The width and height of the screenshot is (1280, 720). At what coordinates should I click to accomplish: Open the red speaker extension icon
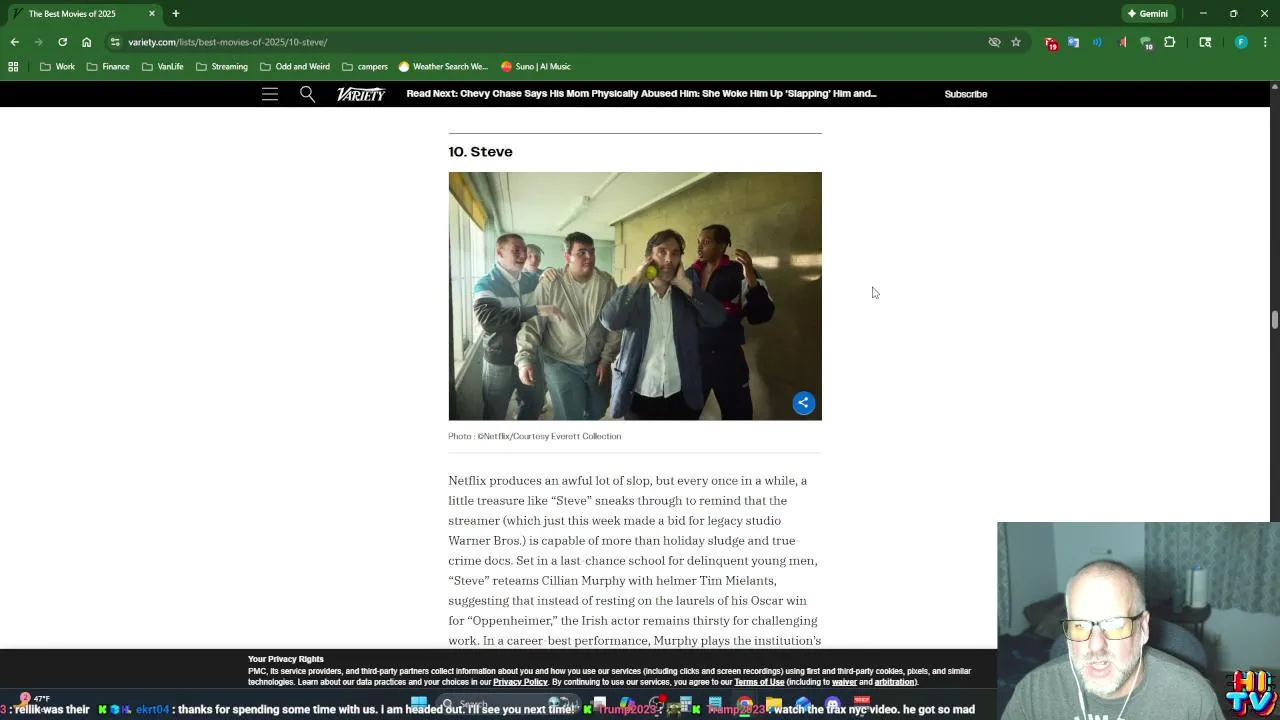1122,42
